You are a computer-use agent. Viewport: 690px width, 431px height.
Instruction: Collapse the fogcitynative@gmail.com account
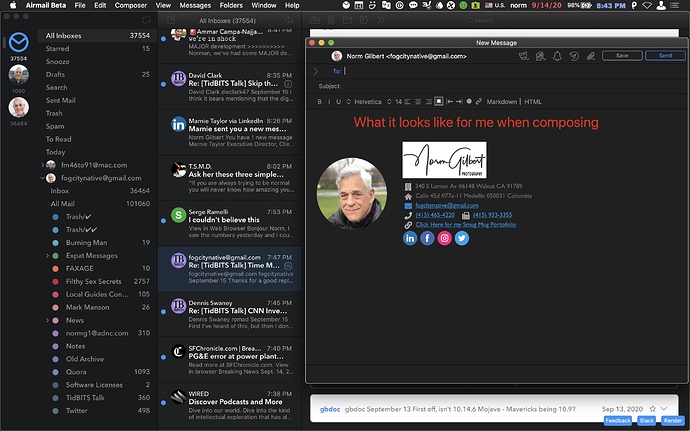coord(43,178)
